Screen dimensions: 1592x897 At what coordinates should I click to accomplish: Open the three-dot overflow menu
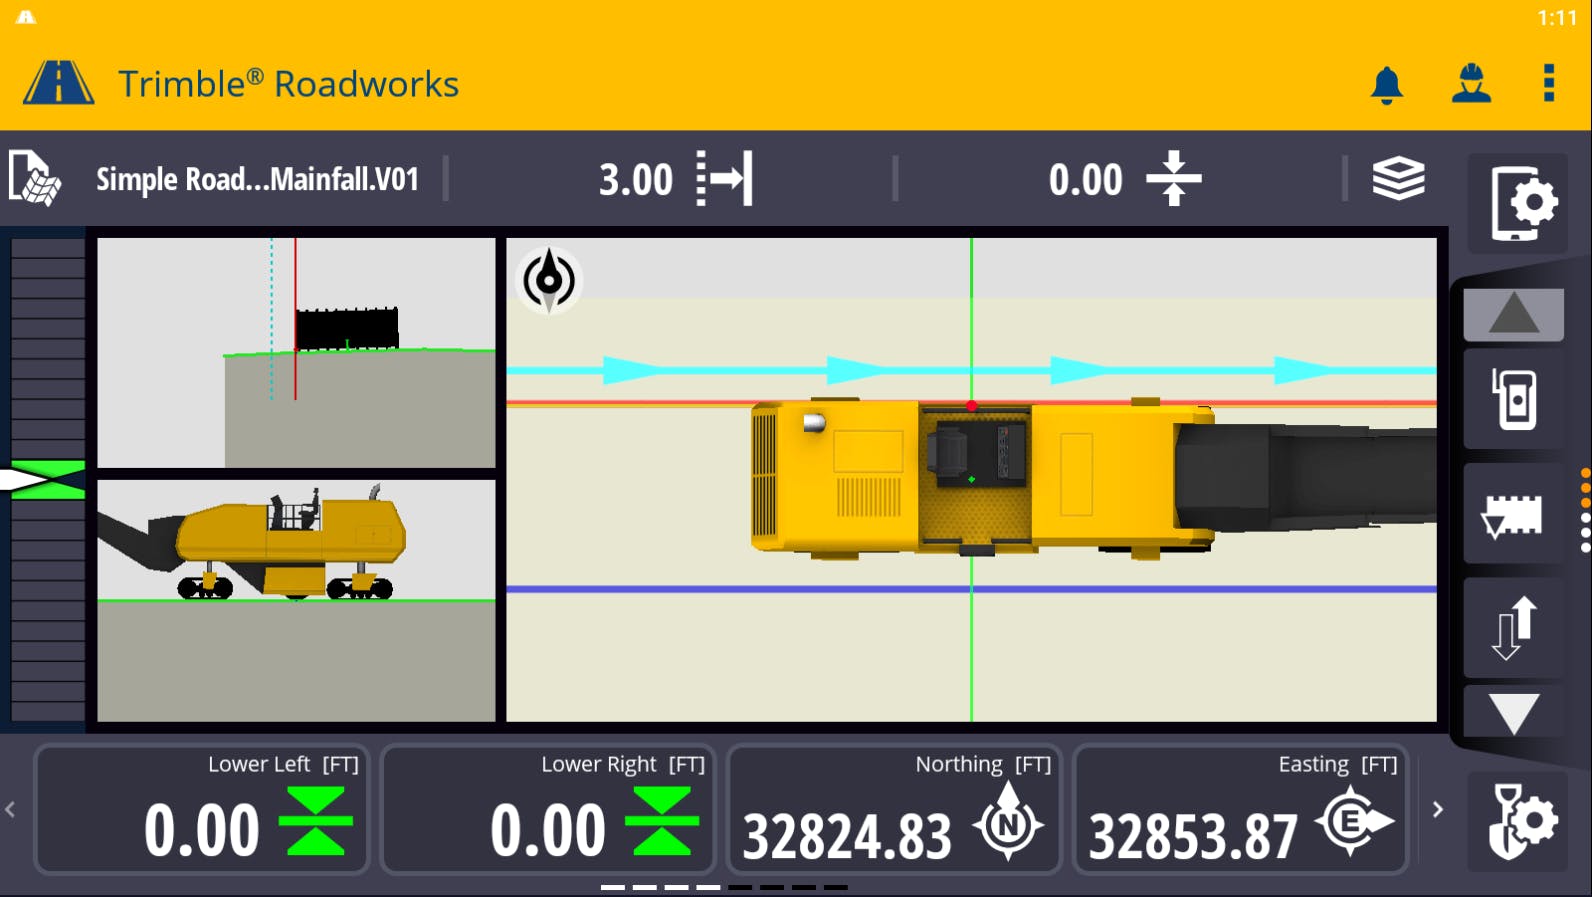click(x=1549, y=83)
